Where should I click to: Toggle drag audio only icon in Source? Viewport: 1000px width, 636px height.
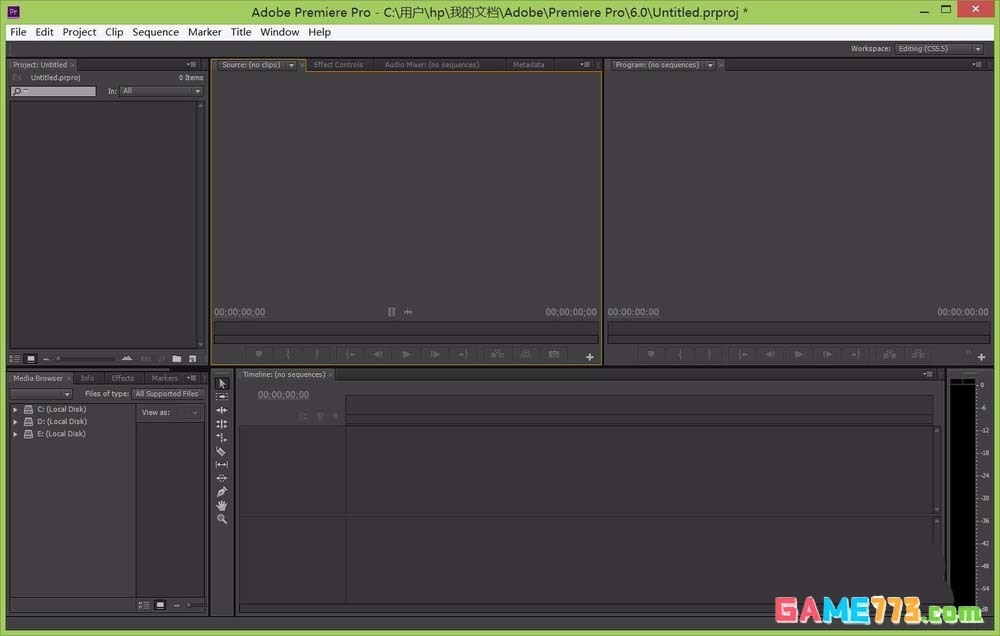(408, 312)
